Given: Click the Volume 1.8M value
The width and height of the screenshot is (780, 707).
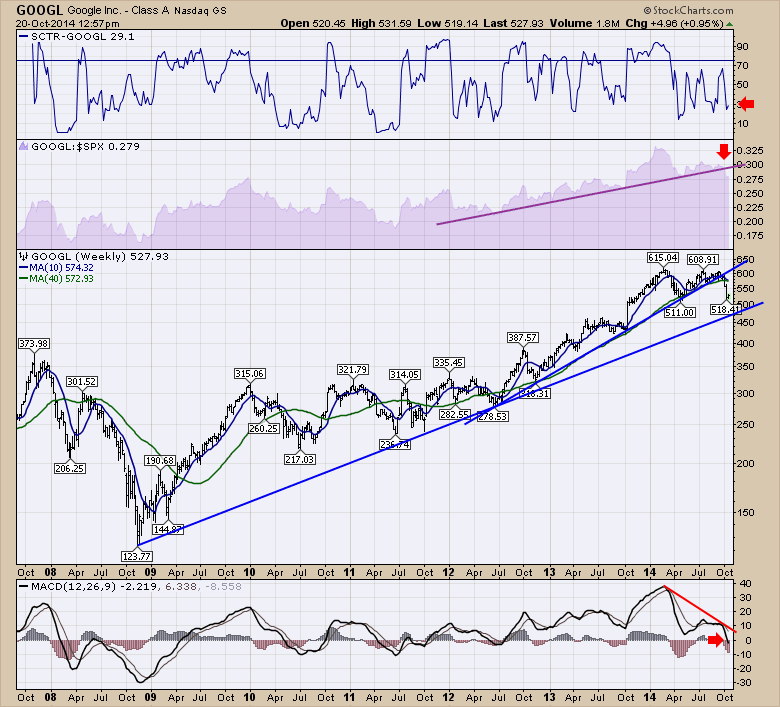Looking at the screenshot, I should click(585, 23).
